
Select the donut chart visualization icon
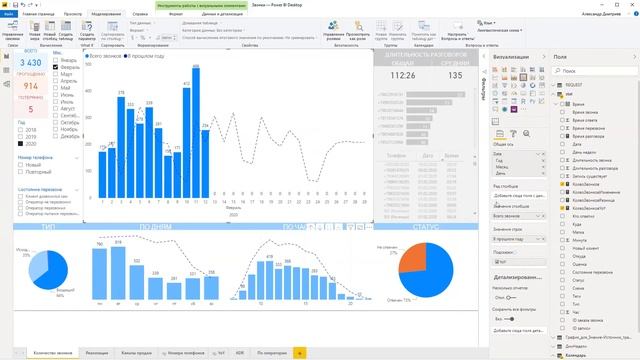[533, 85]
